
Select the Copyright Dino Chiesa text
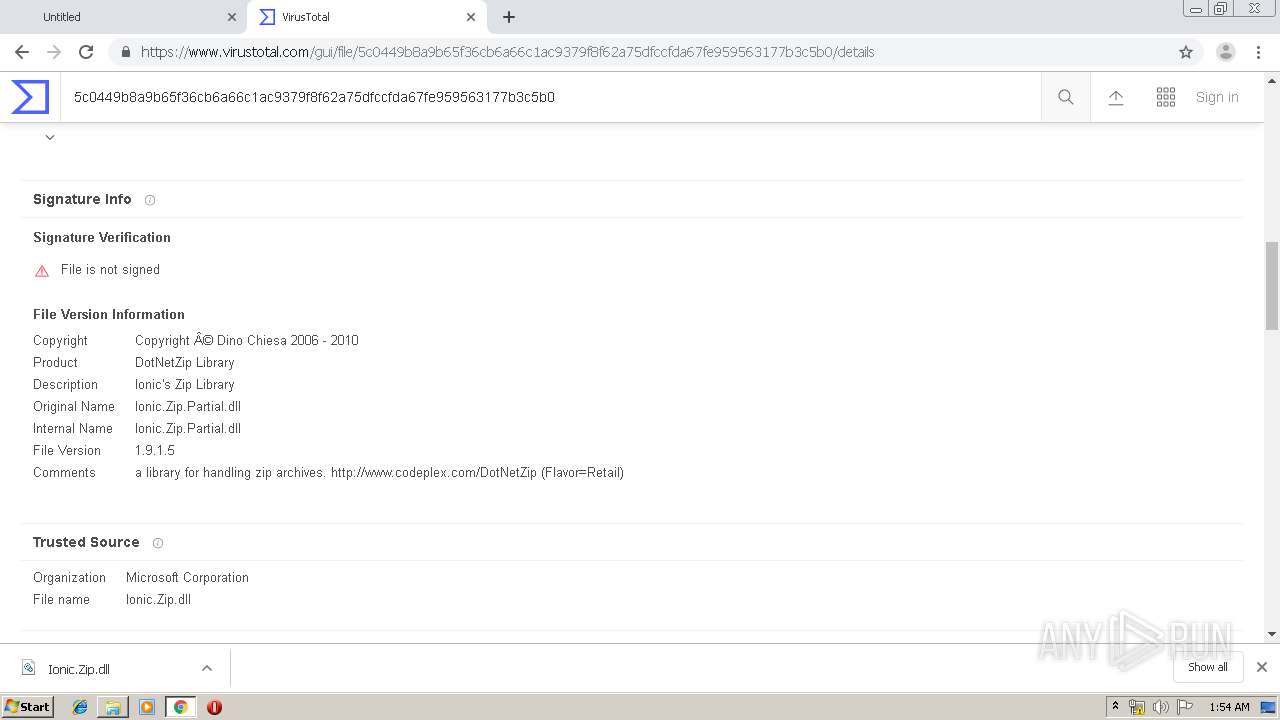click(x=247, y=341)
